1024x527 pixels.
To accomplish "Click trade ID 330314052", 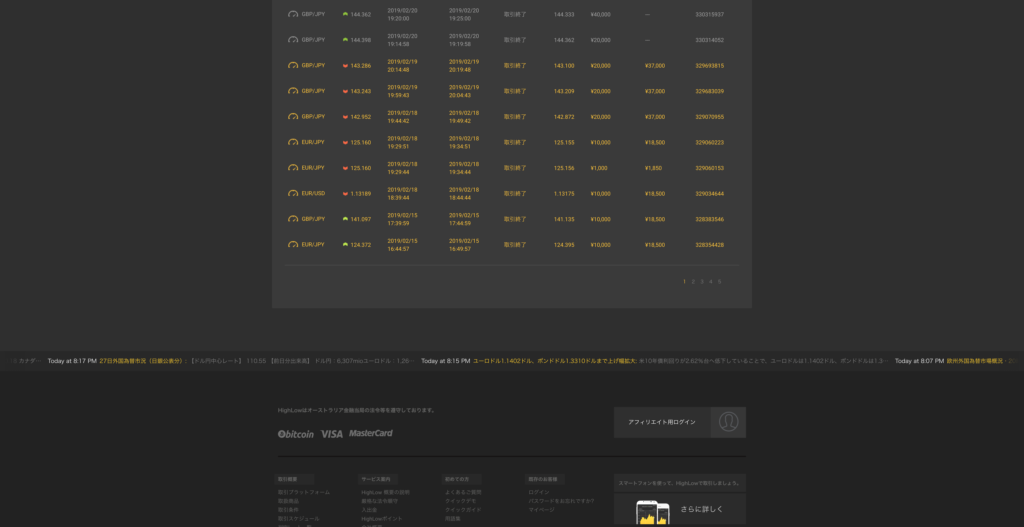I will point(709,40).
